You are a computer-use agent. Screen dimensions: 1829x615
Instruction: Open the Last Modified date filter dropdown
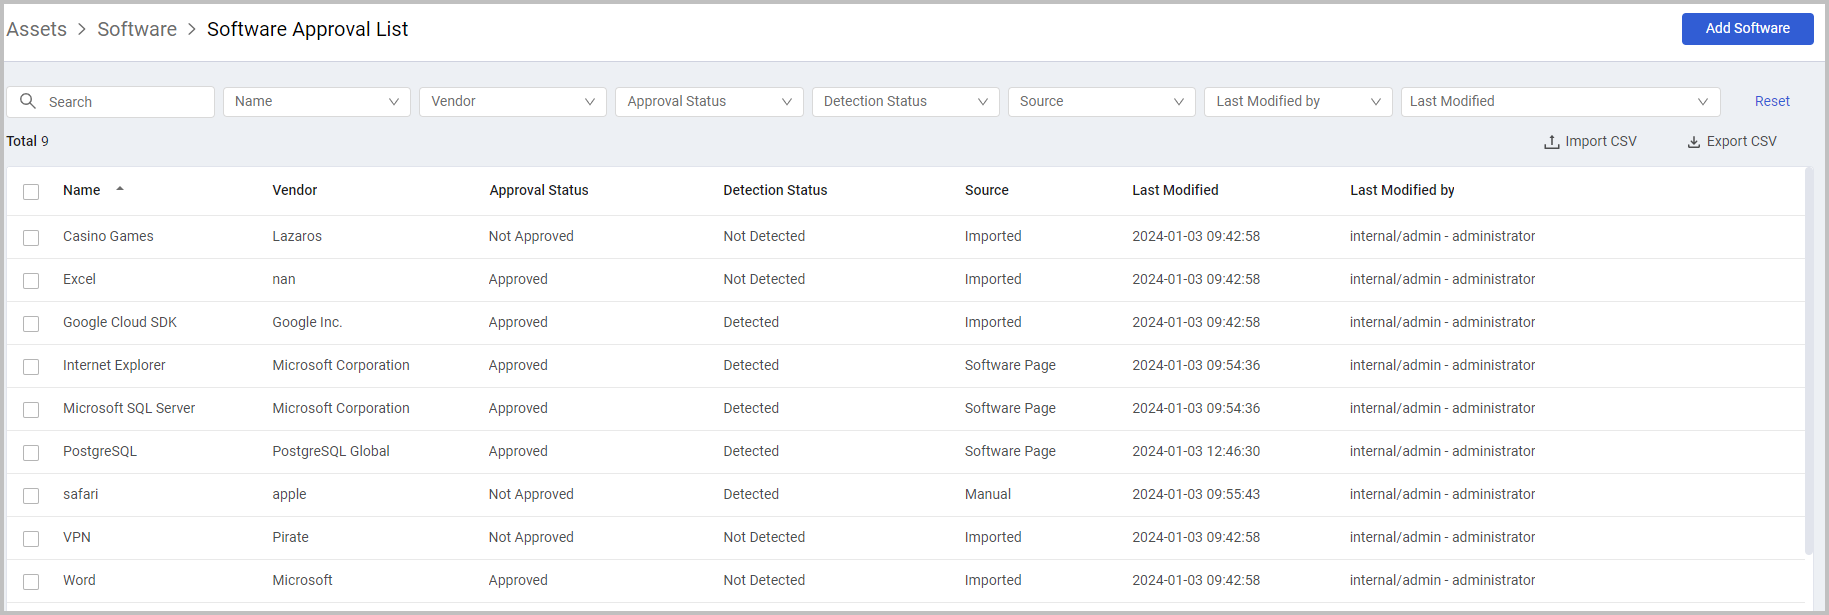[1560, 101]
